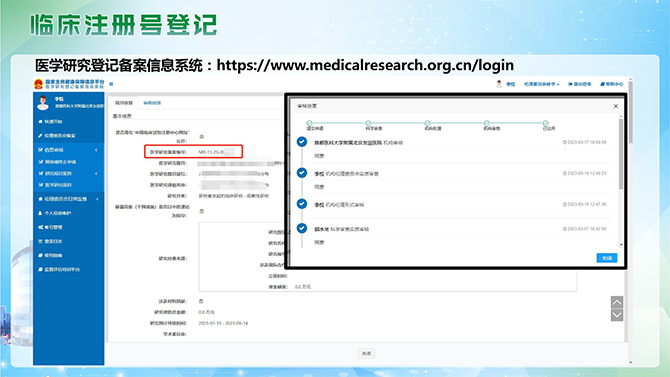Open the 账号管理 share-icon sidebar entry
This screenshot has height=377, width=670.
[x=50, y=227]
